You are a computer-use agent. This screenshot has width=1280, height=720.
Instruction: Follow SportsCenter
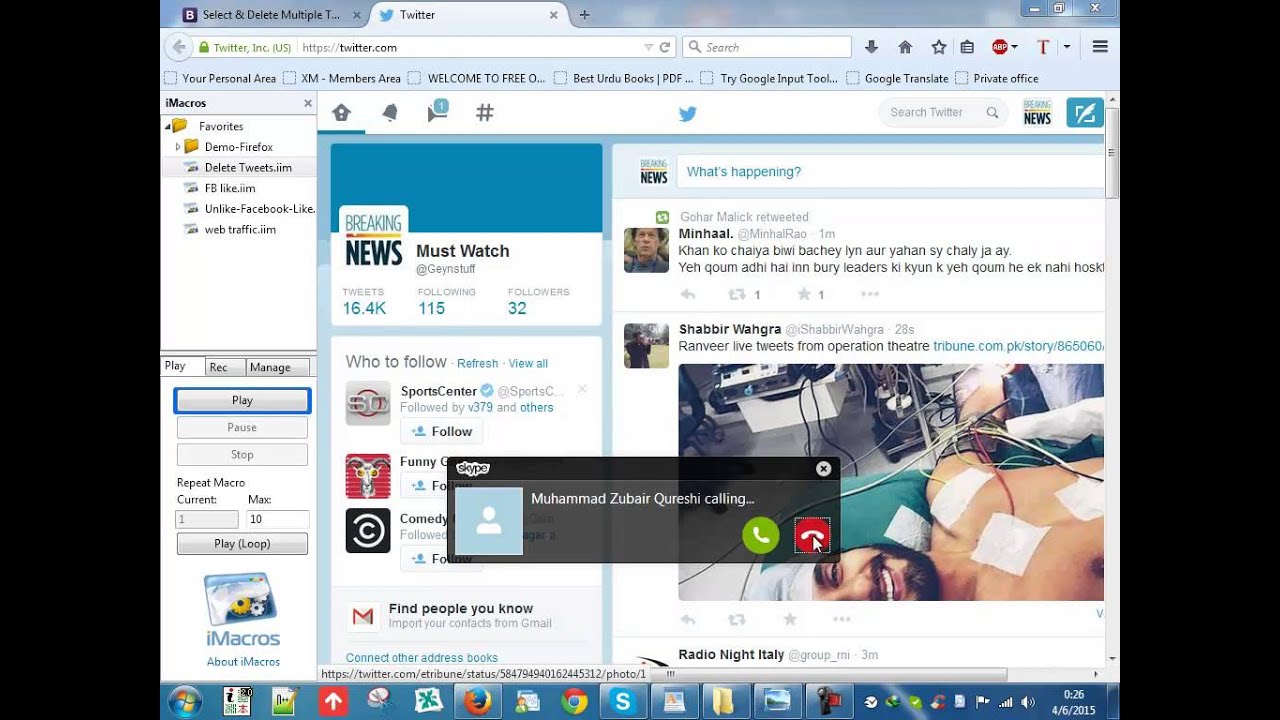[441, 431]
